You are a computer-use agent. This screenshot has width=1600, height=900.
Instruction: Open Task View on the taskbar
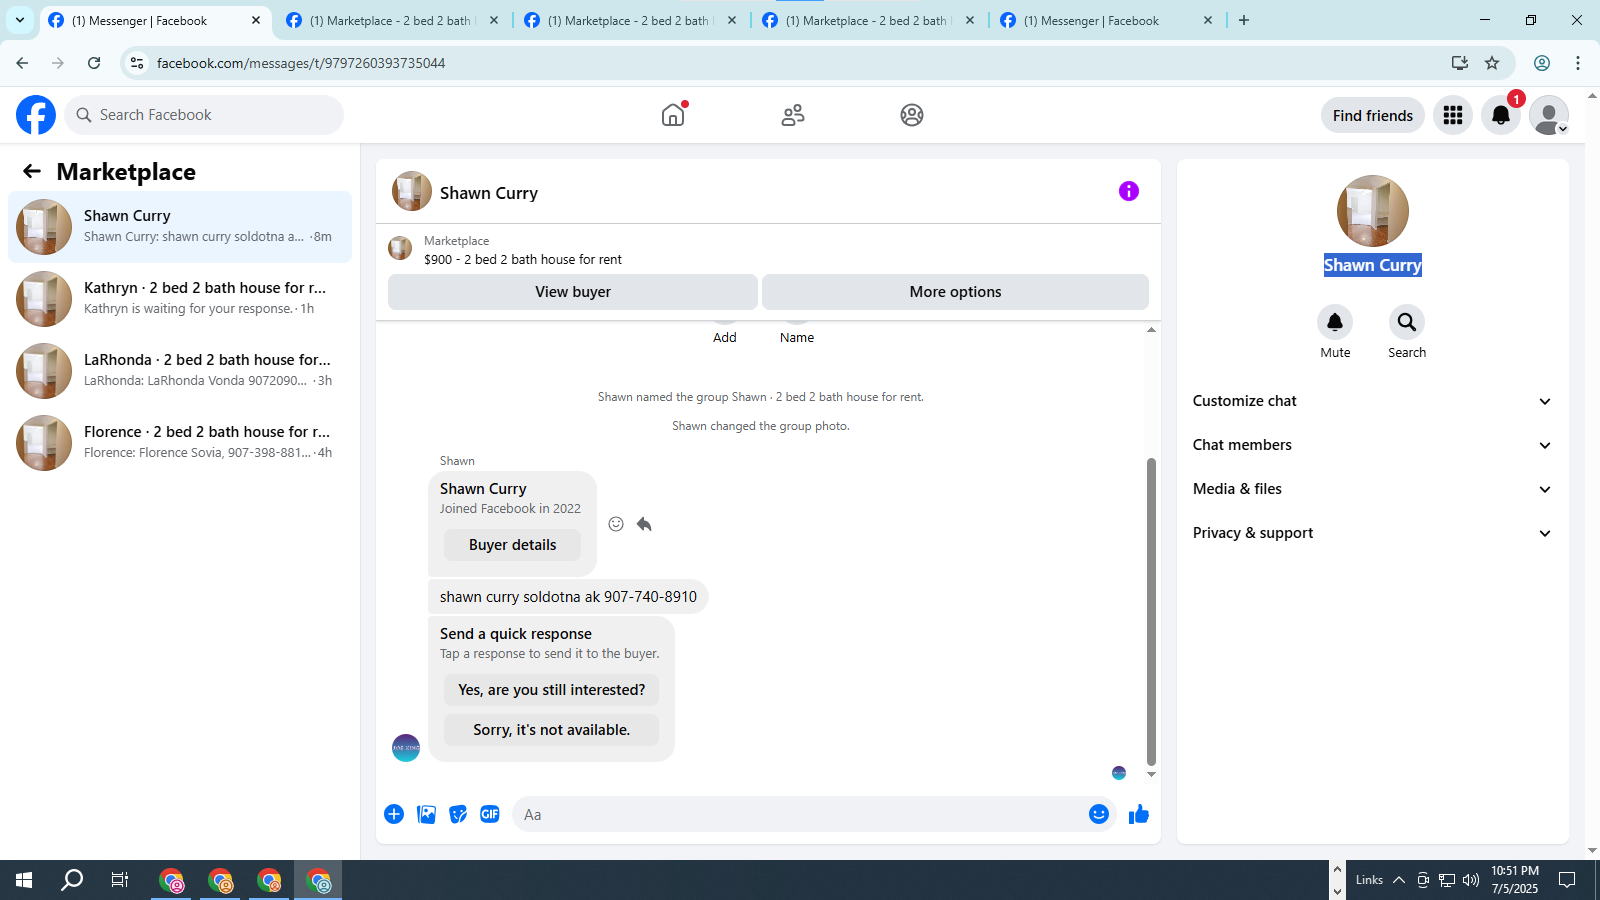pyautogui.click(x=120, y=880)
